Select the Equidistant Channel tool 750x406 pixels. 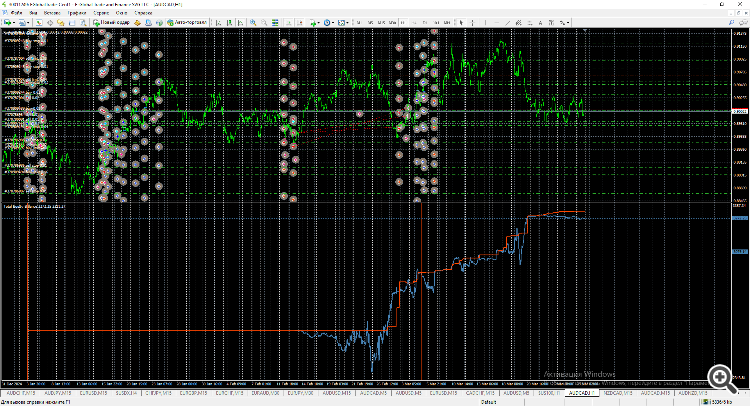(519, 22)
